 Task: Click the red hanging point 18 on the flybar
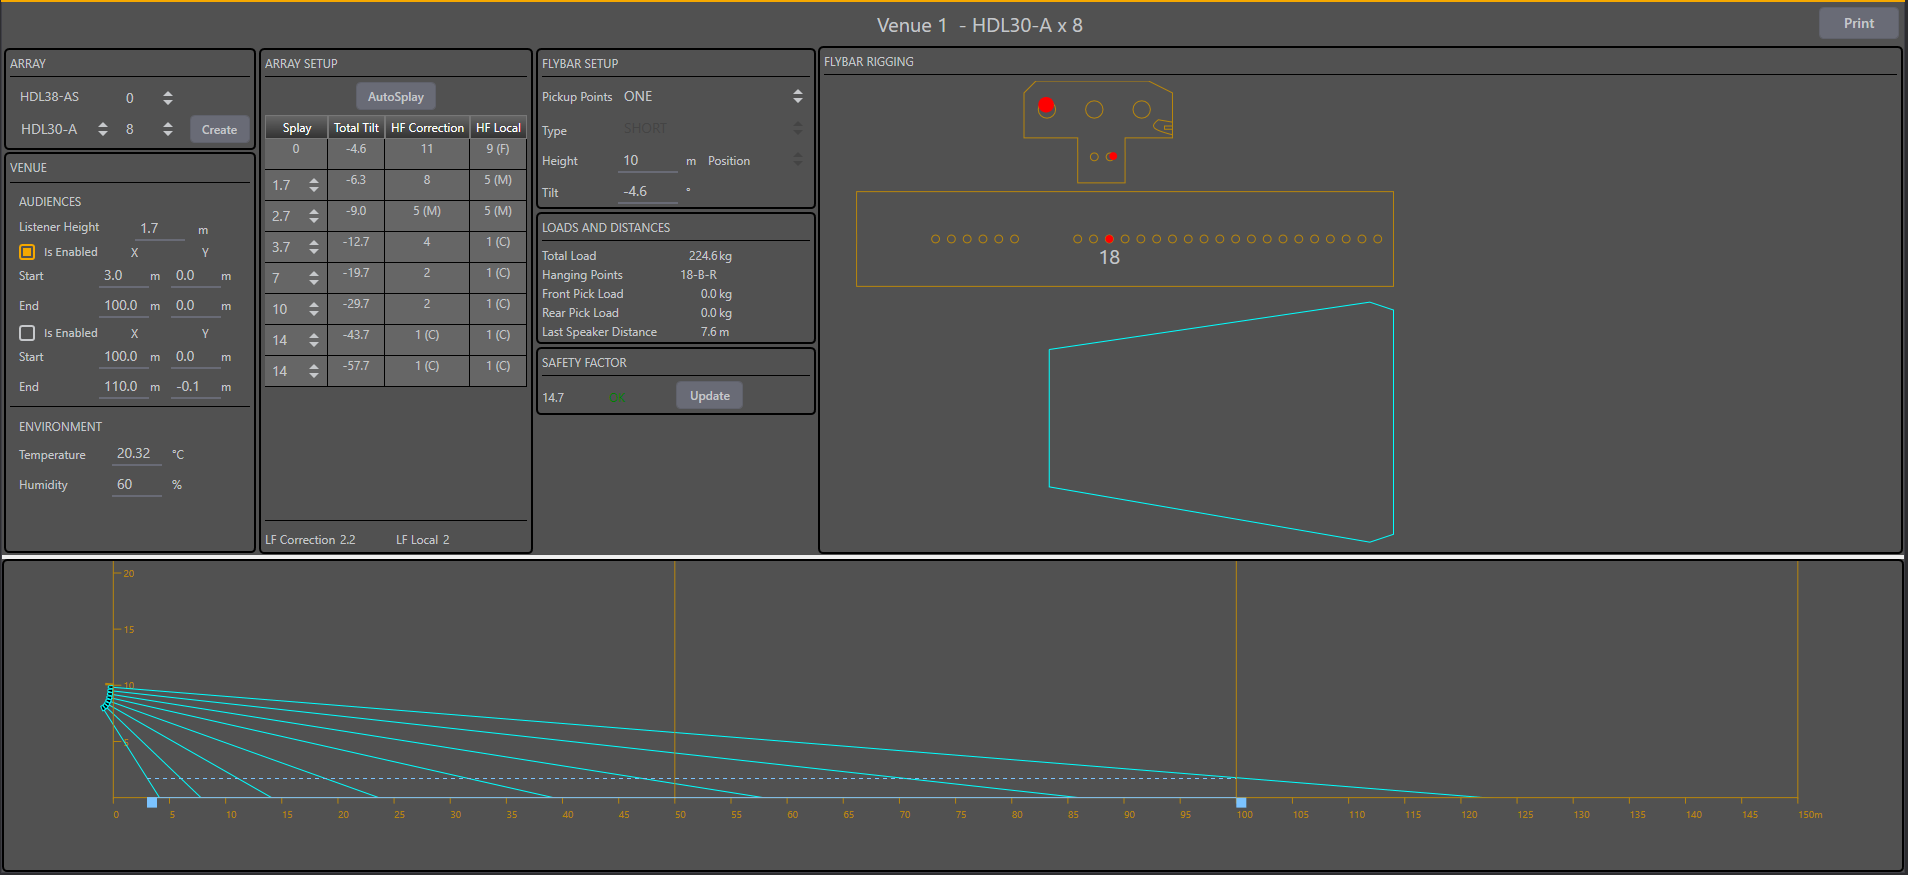(1109, 239)
